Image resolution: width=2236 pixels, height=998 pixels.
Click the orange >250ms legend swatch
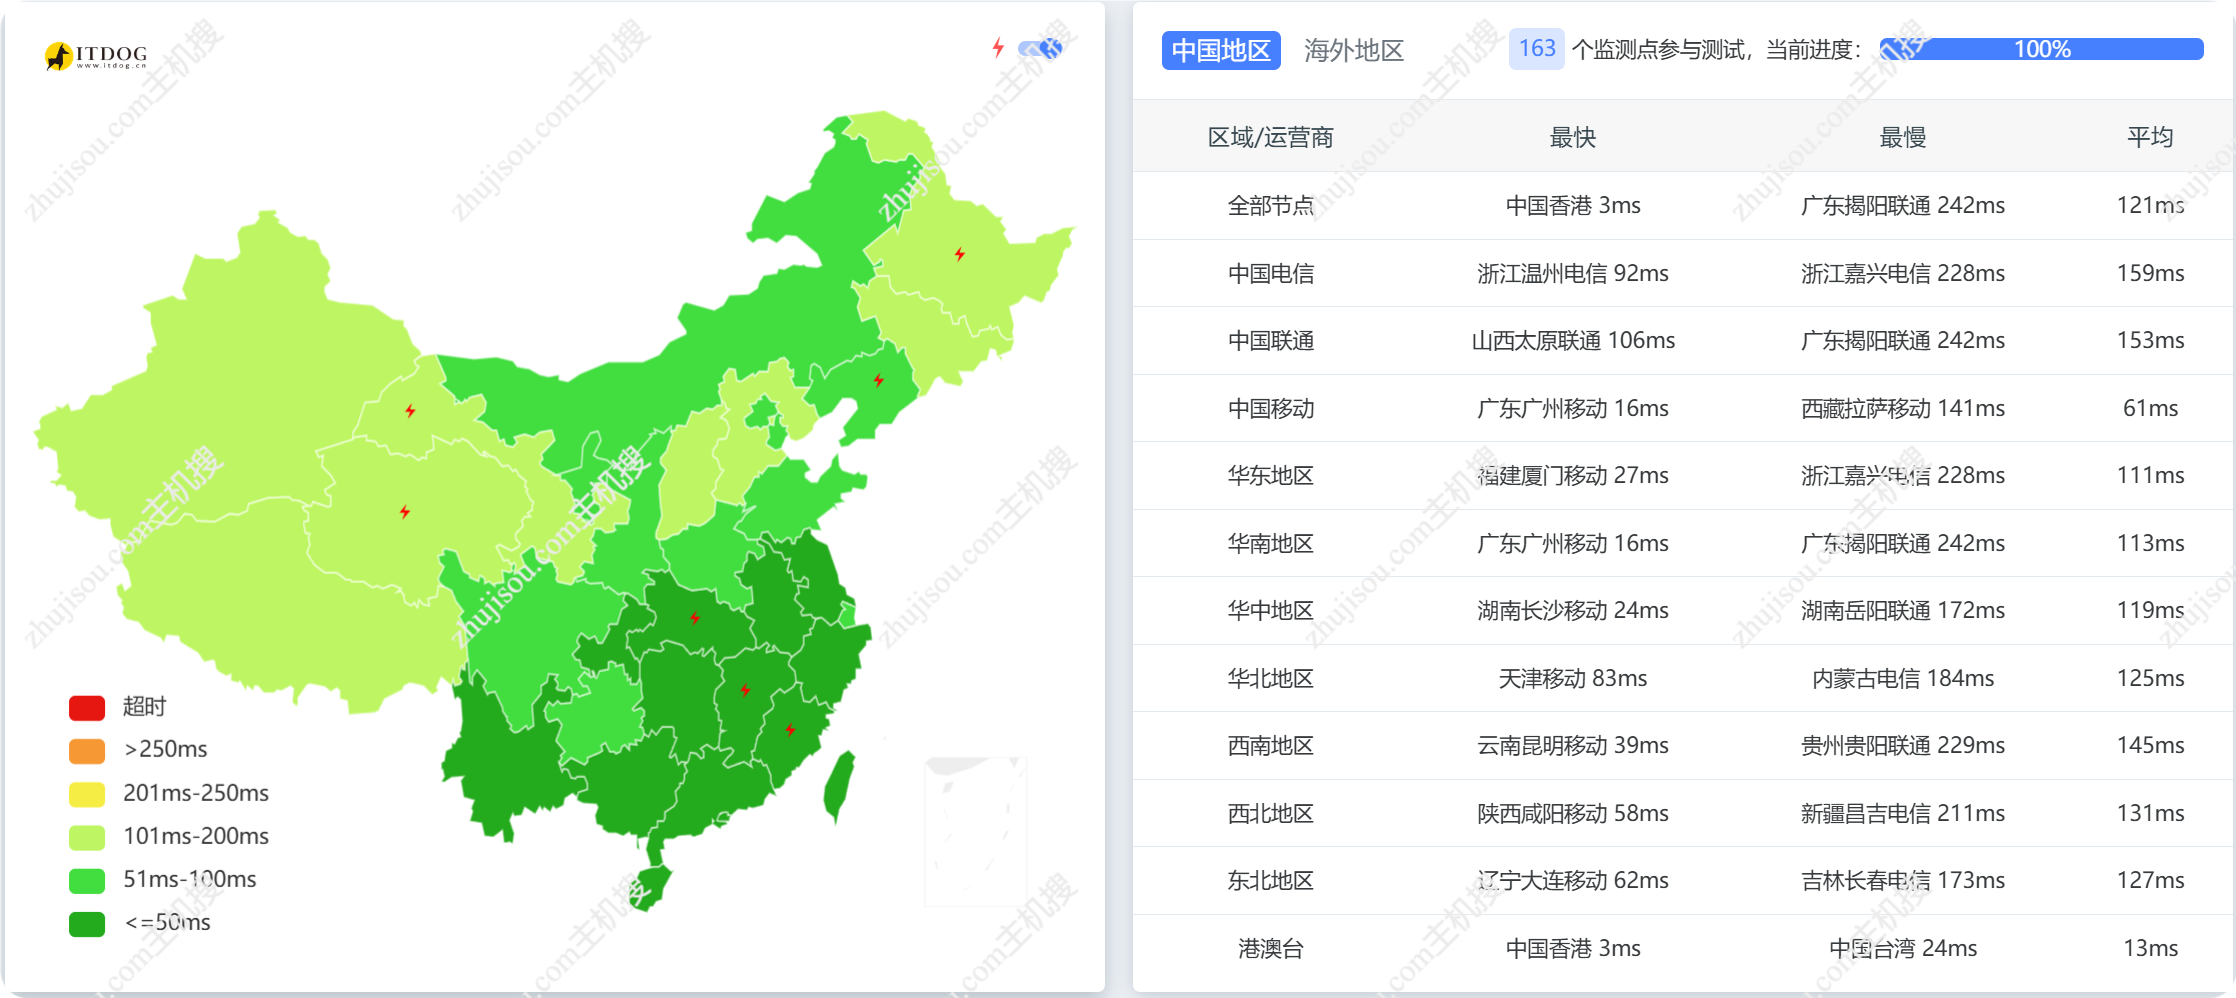click(x=88, y=750)
